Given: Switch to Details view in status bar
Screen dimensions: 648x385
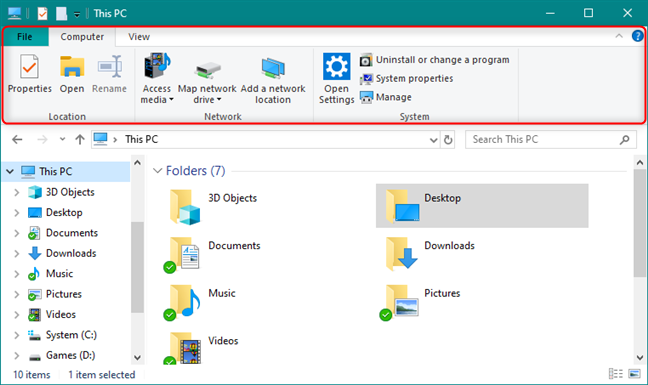Looking at the screenshot, I should pyautogui.click(x=615, y=374).
